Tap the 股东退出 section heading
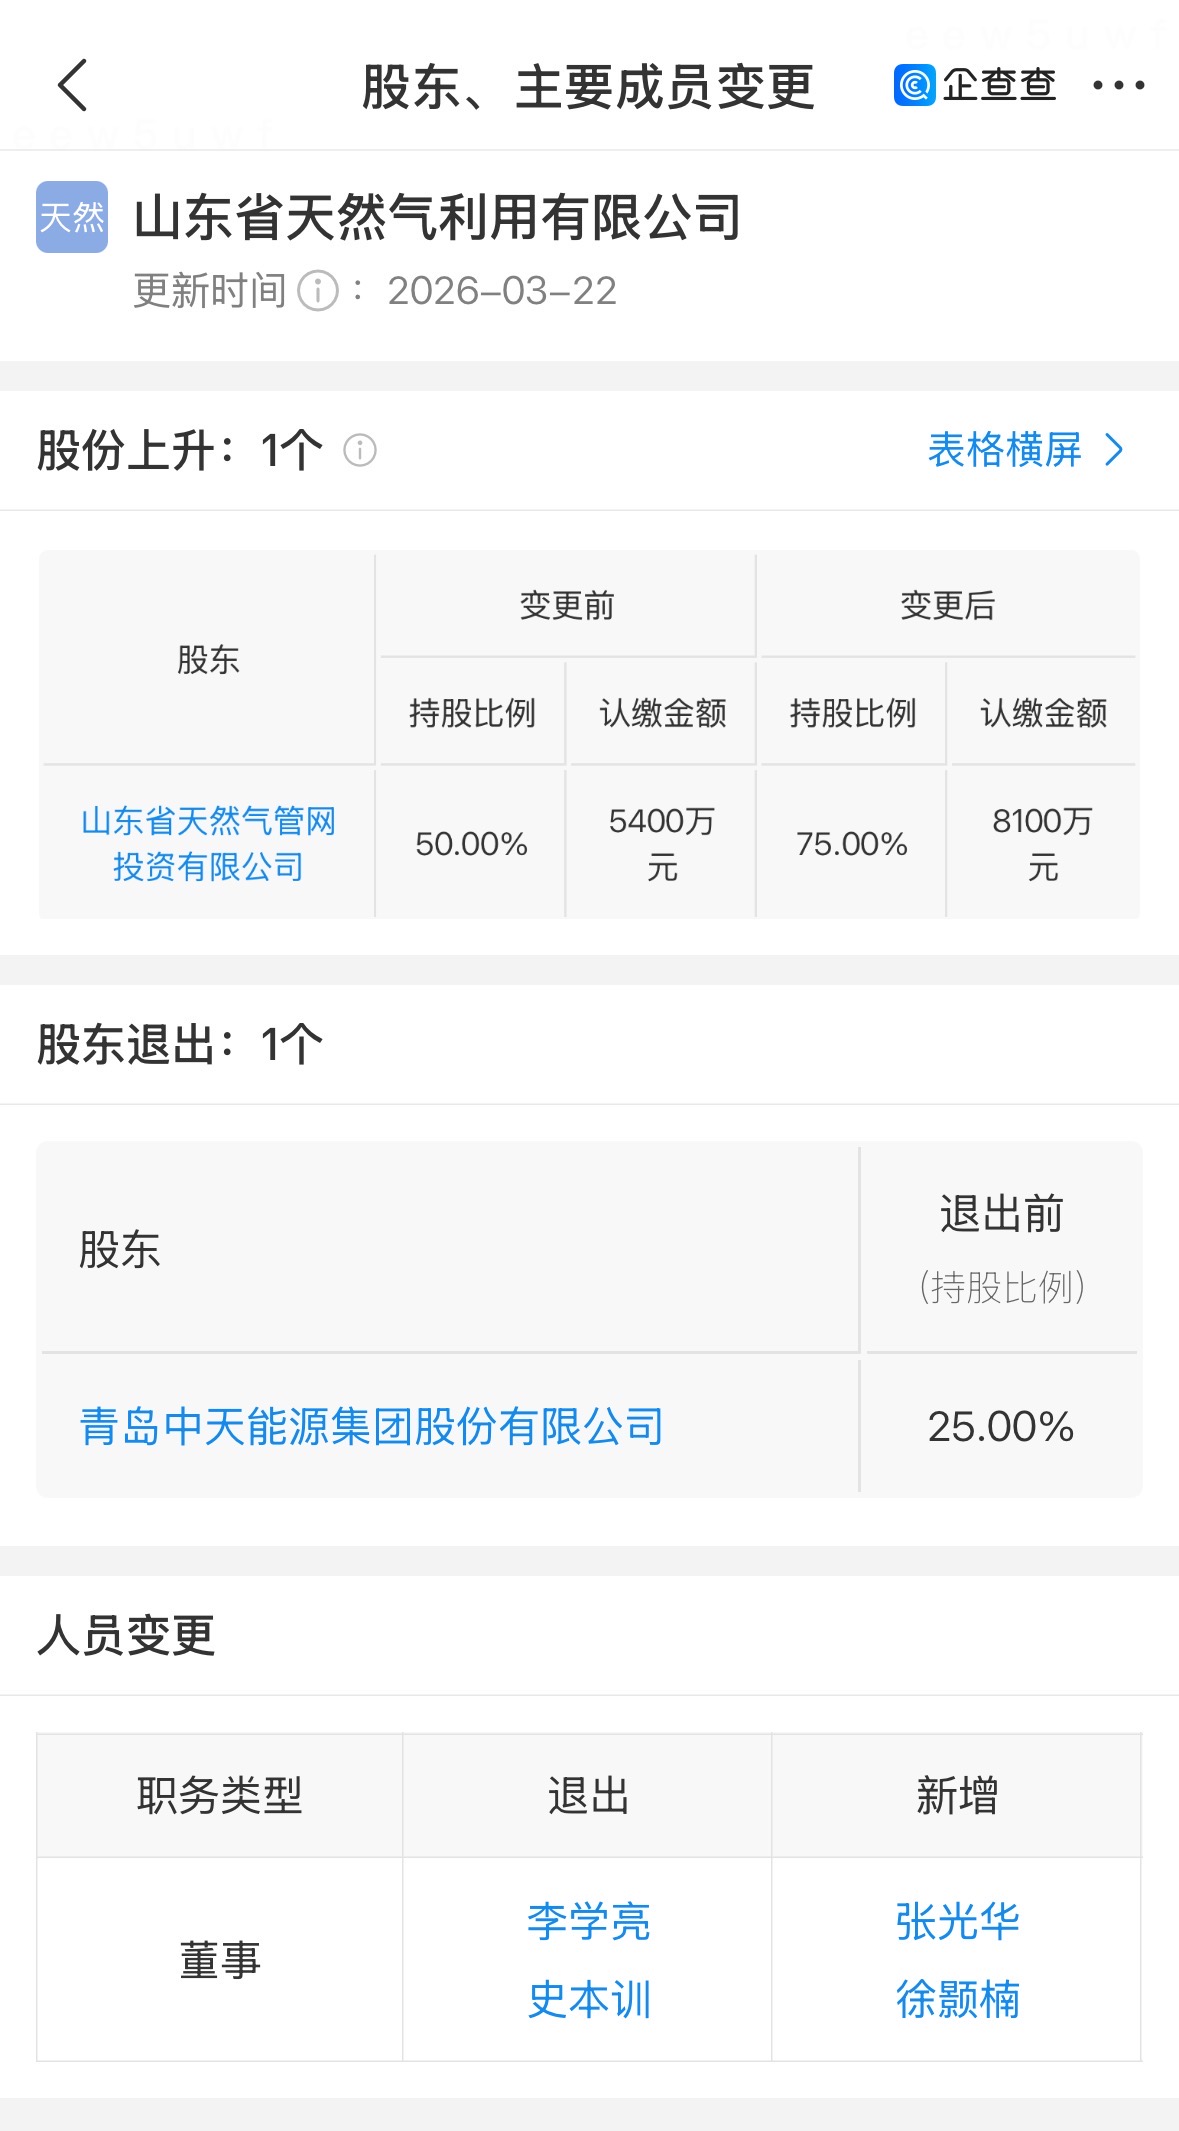Viewport: 1179px width, 2131px height. (180, 1045)
